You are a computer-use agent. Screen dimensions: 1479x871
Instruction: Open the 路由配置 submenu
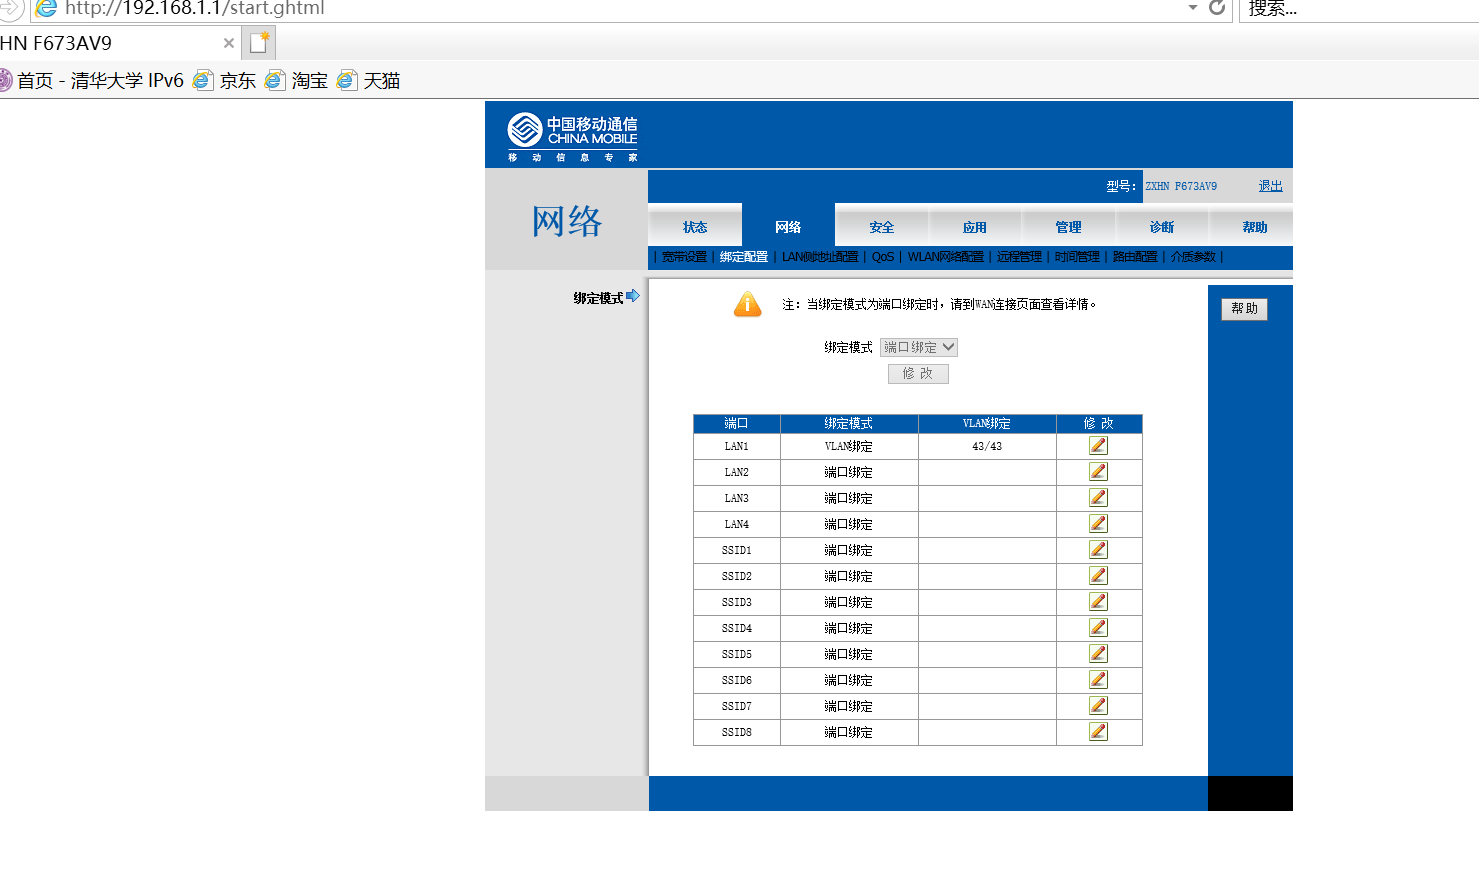(x=1135, y=257)
